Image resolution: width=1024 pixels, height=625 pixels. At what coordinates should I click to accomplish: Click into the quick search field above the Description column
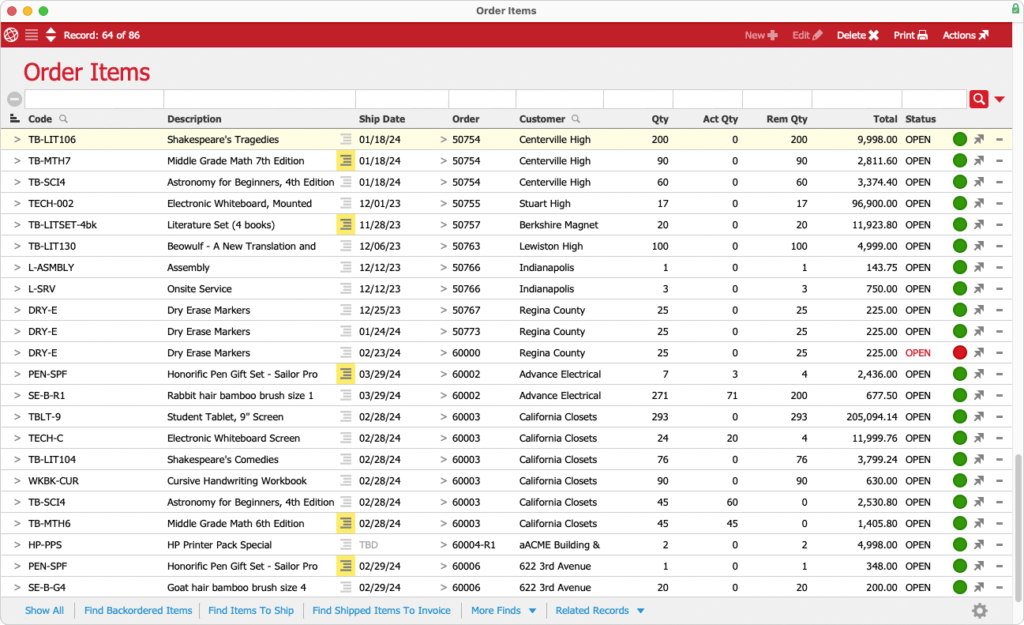[258, 99]
